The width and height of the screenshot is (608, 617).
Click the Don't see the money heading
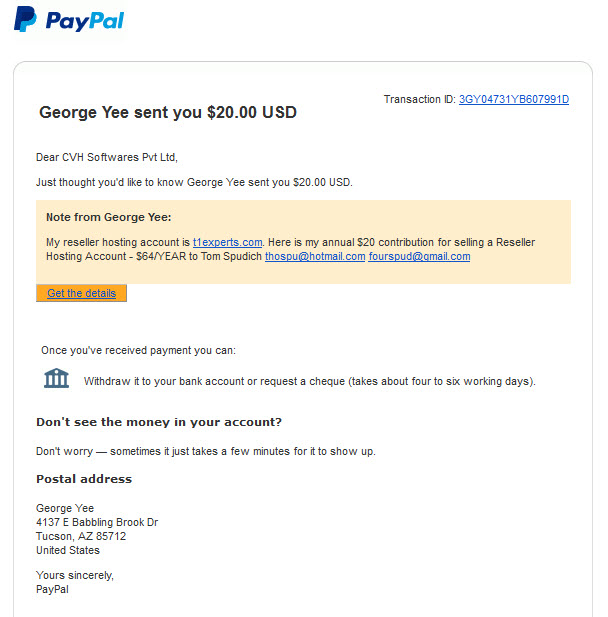(x=159, y=422)
